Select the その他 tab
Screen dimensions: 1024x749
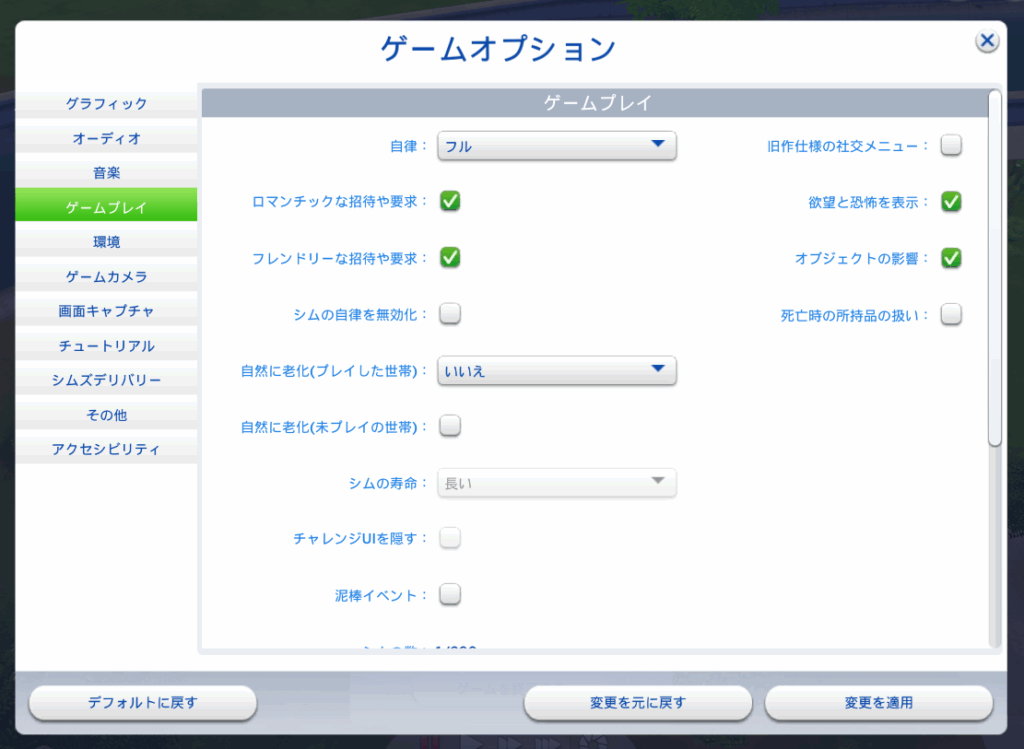tap(106, 415)
